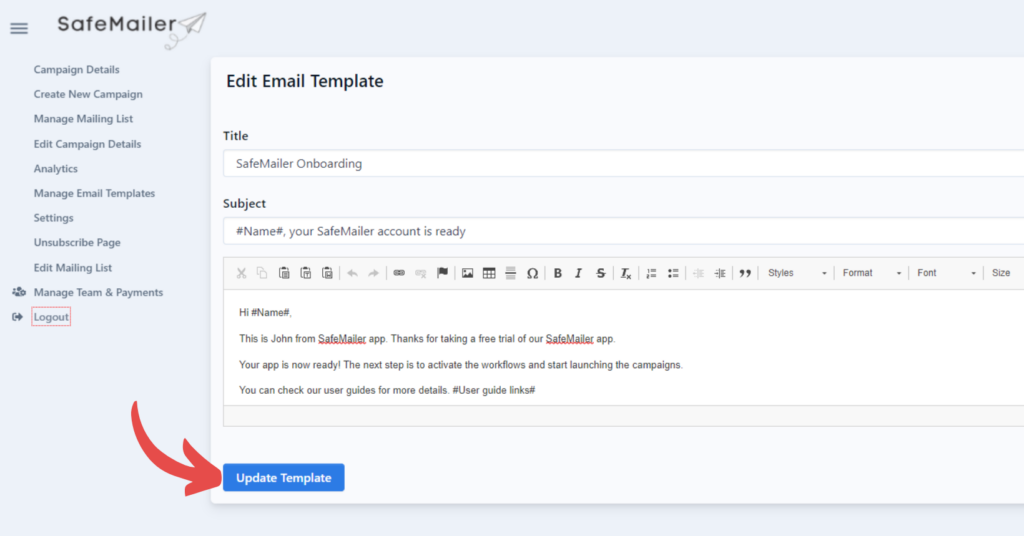Click Paste from Word icon
The width and height of the screenshot is (1024, 536).
point(327,273)
